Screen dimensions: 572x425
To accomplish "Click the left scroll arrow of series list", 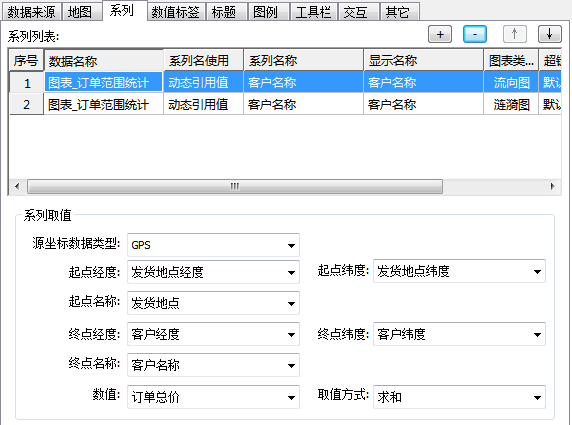I will [17, 186].
